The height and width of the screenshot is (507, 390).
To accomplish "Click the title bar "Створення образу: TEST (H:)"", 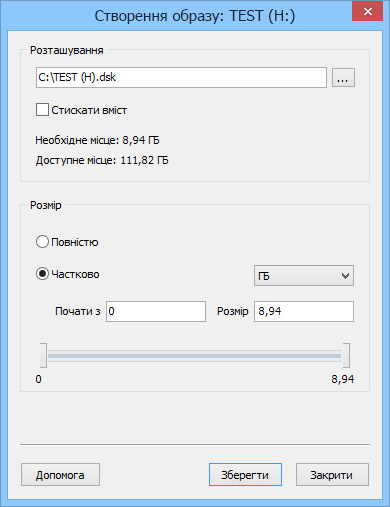I will click(195, 16).
